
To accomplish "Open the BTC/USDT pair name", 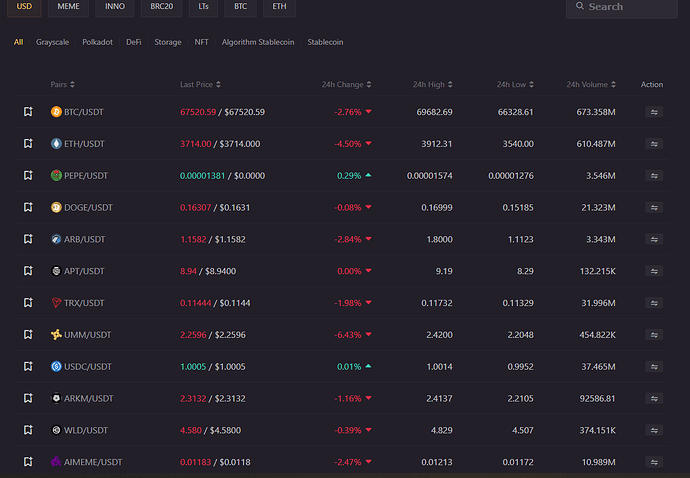I will click(84, 112).
